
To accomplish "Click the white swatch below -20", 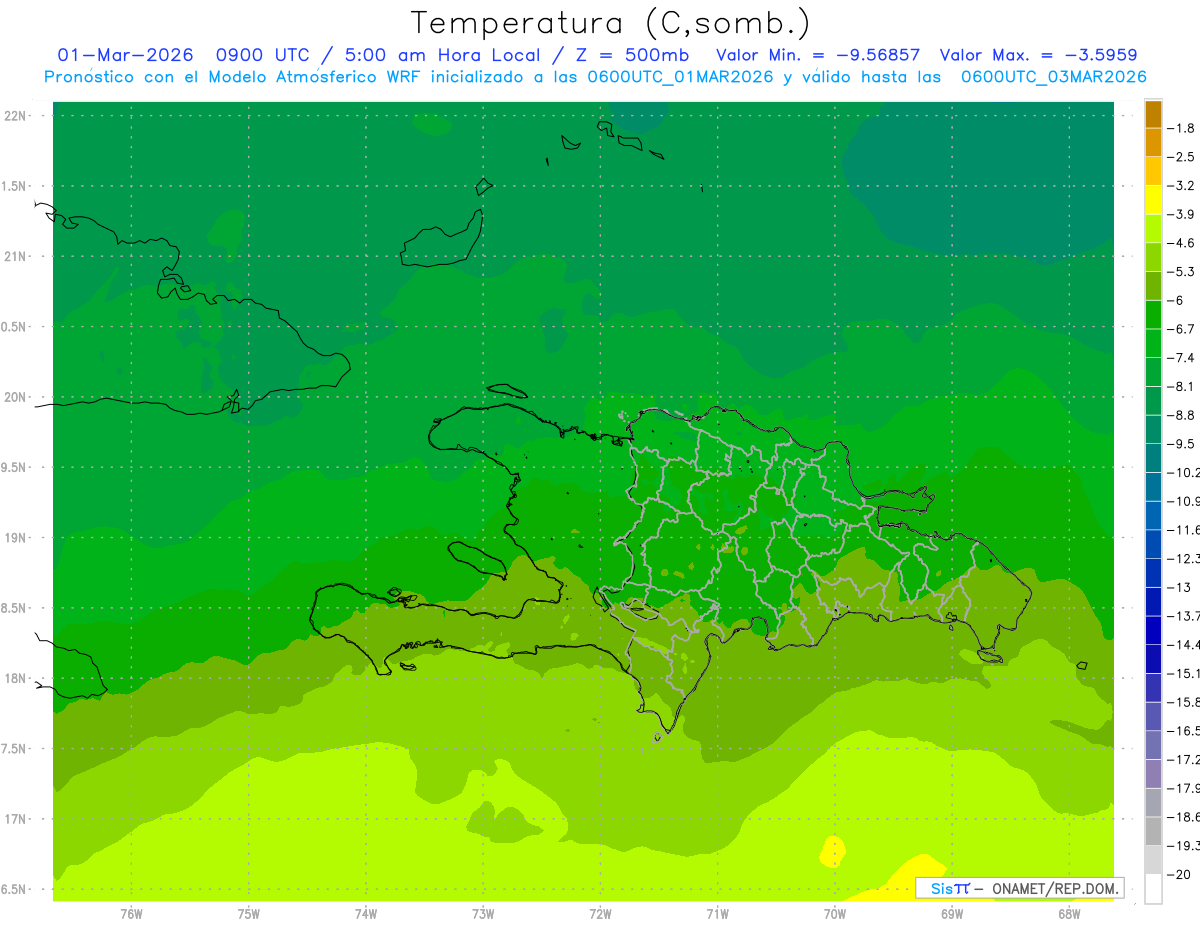I will coord(1153,889).
